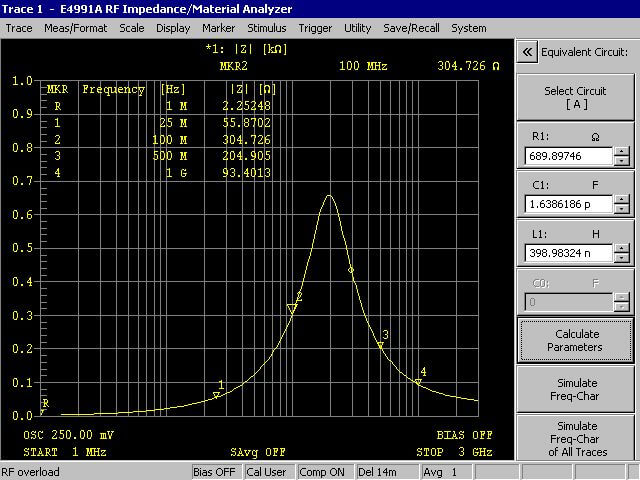Select marker 3 triangle on trace
The height and width of the screenshot is (480, 640).
click(380, 346)
